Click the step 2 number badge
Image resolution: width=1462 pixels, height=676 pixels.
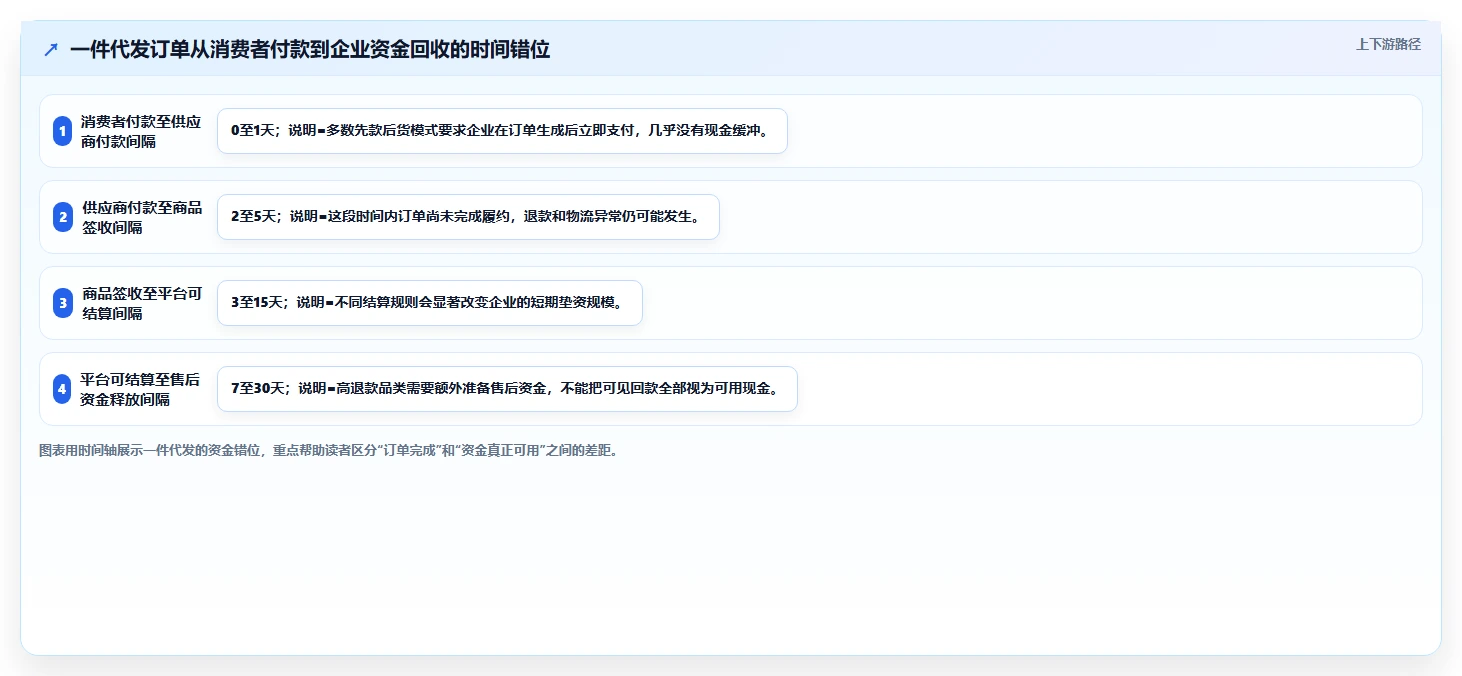click(x=62, y=217)
